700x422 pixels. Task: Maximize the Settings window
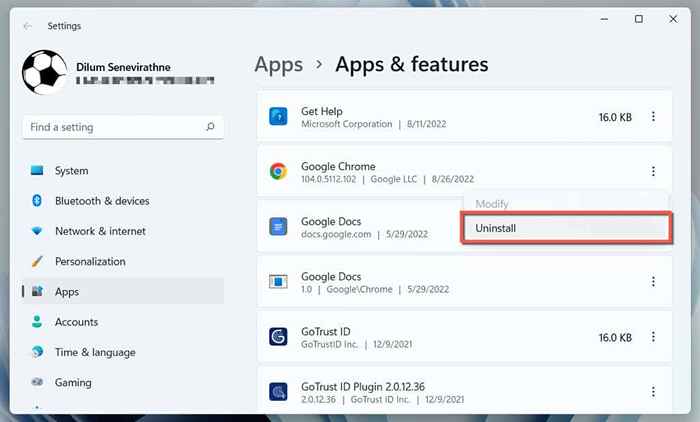coord(639,19)
